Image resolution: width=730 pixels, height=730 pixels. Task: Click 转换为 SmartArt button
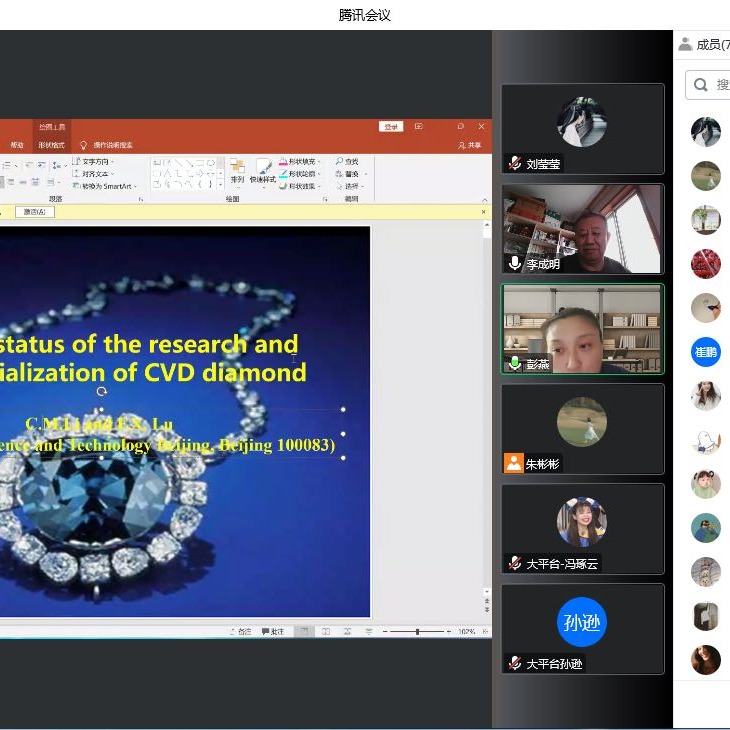[x=103, y=186]
